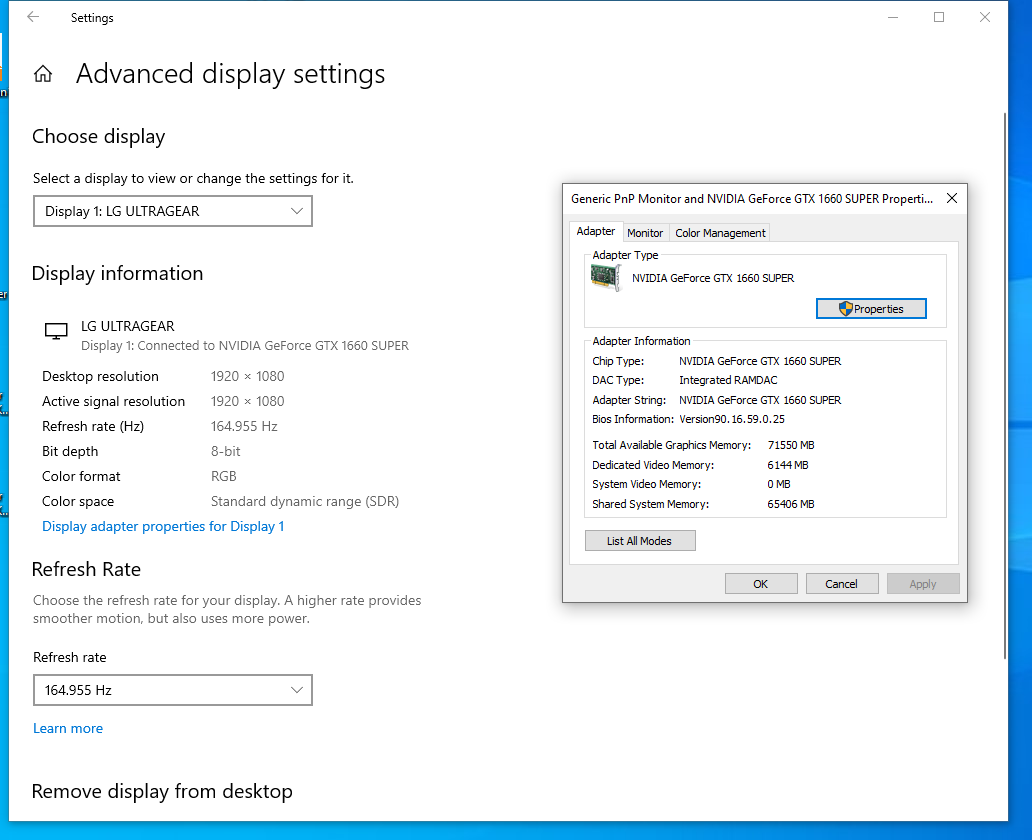Click the RGB color format value
Viewport: 1032px width, 840px height.
point(224,477)
